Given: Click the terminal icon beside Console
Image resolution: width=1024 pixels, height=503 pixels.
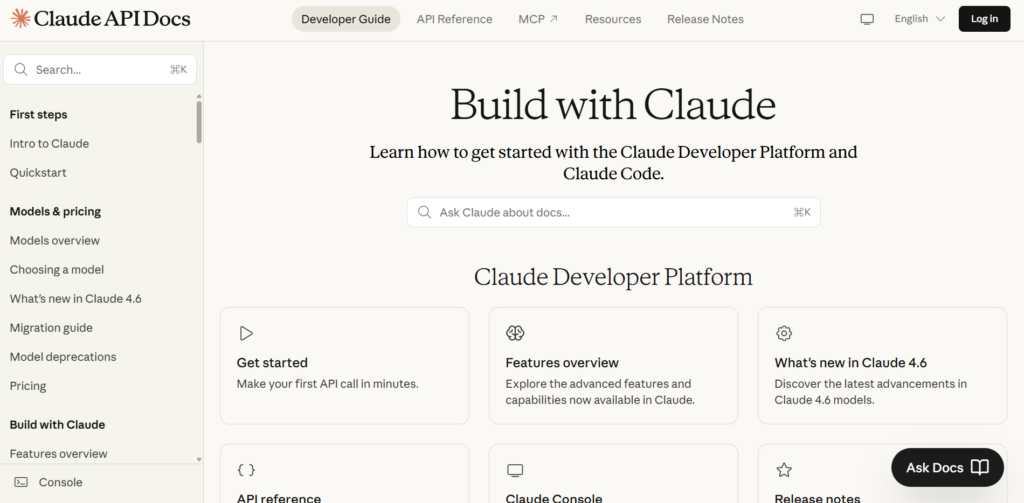Looking at the screenshot, I should click(x=21, y=482).
